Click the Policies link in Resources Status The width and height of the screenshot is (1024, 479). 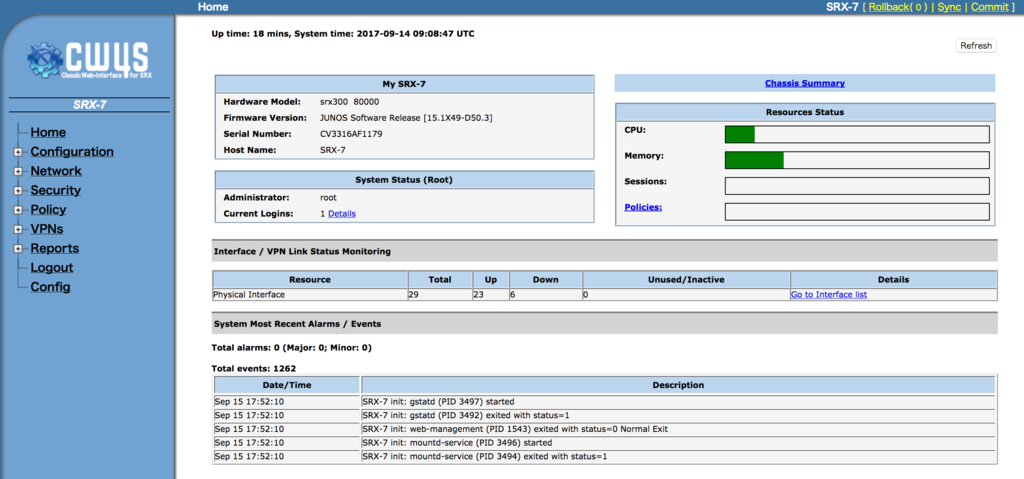point(643,207)
